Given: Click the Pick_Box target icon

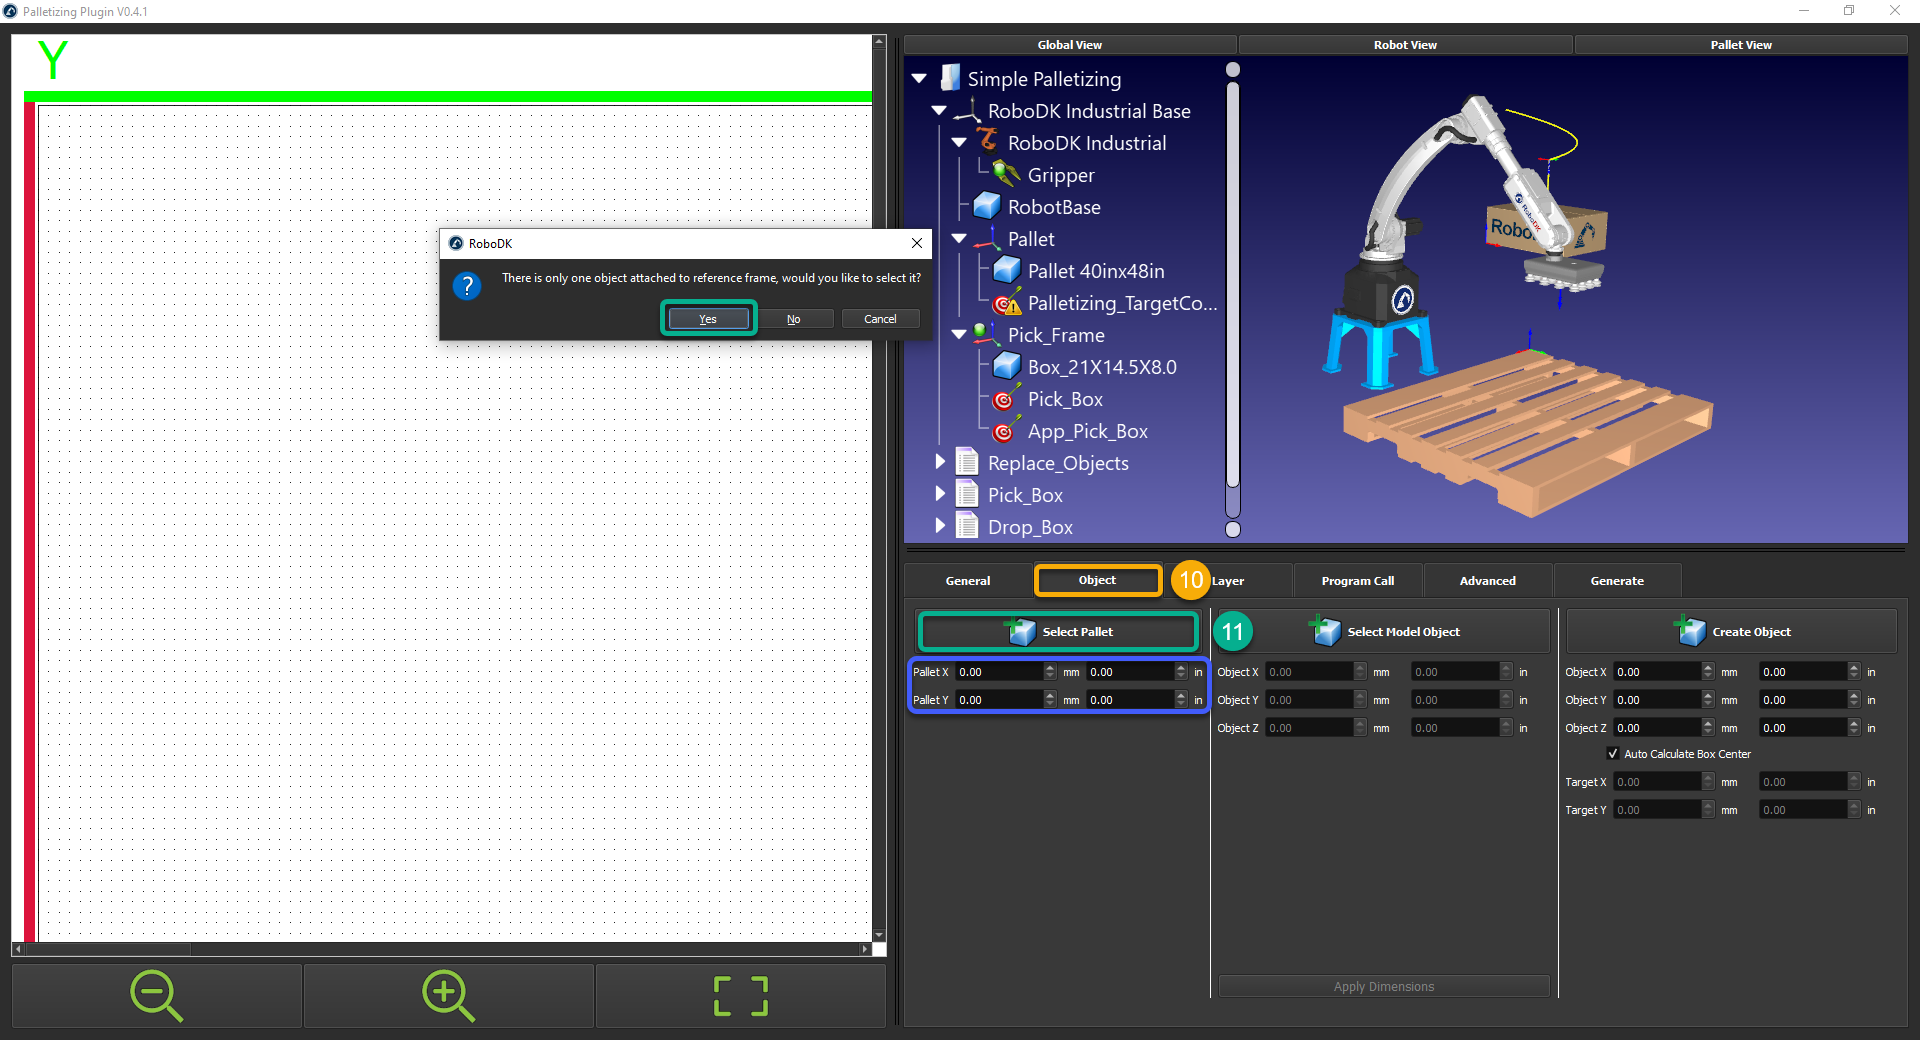Looking at the screenshot, I should pyautogui.click(x=1006, y=399).
